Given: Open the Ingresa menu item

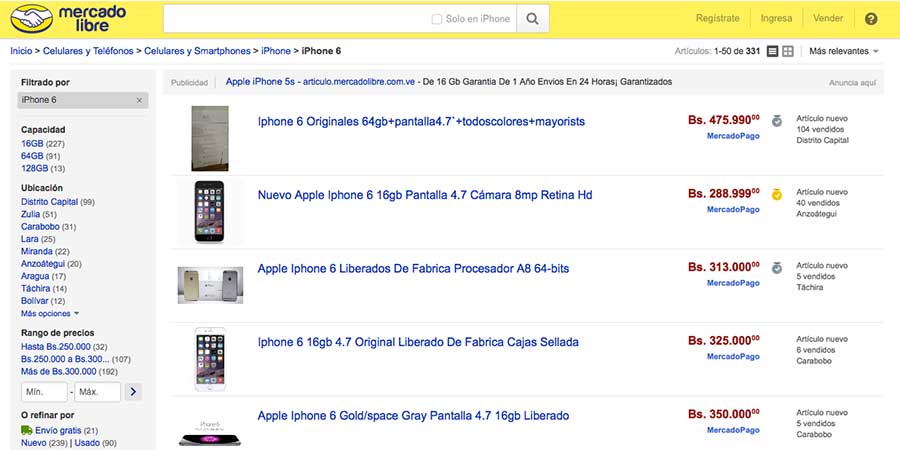Looking at the screenshot, I should point(776,18).
